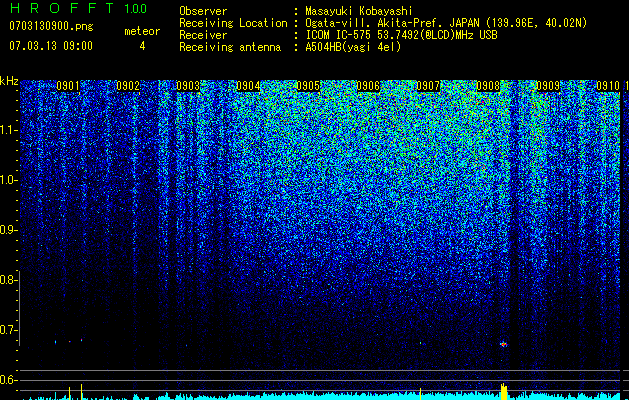Click the meteor count value 4
This screenshot has height=400, width=629.
point(142,46)
